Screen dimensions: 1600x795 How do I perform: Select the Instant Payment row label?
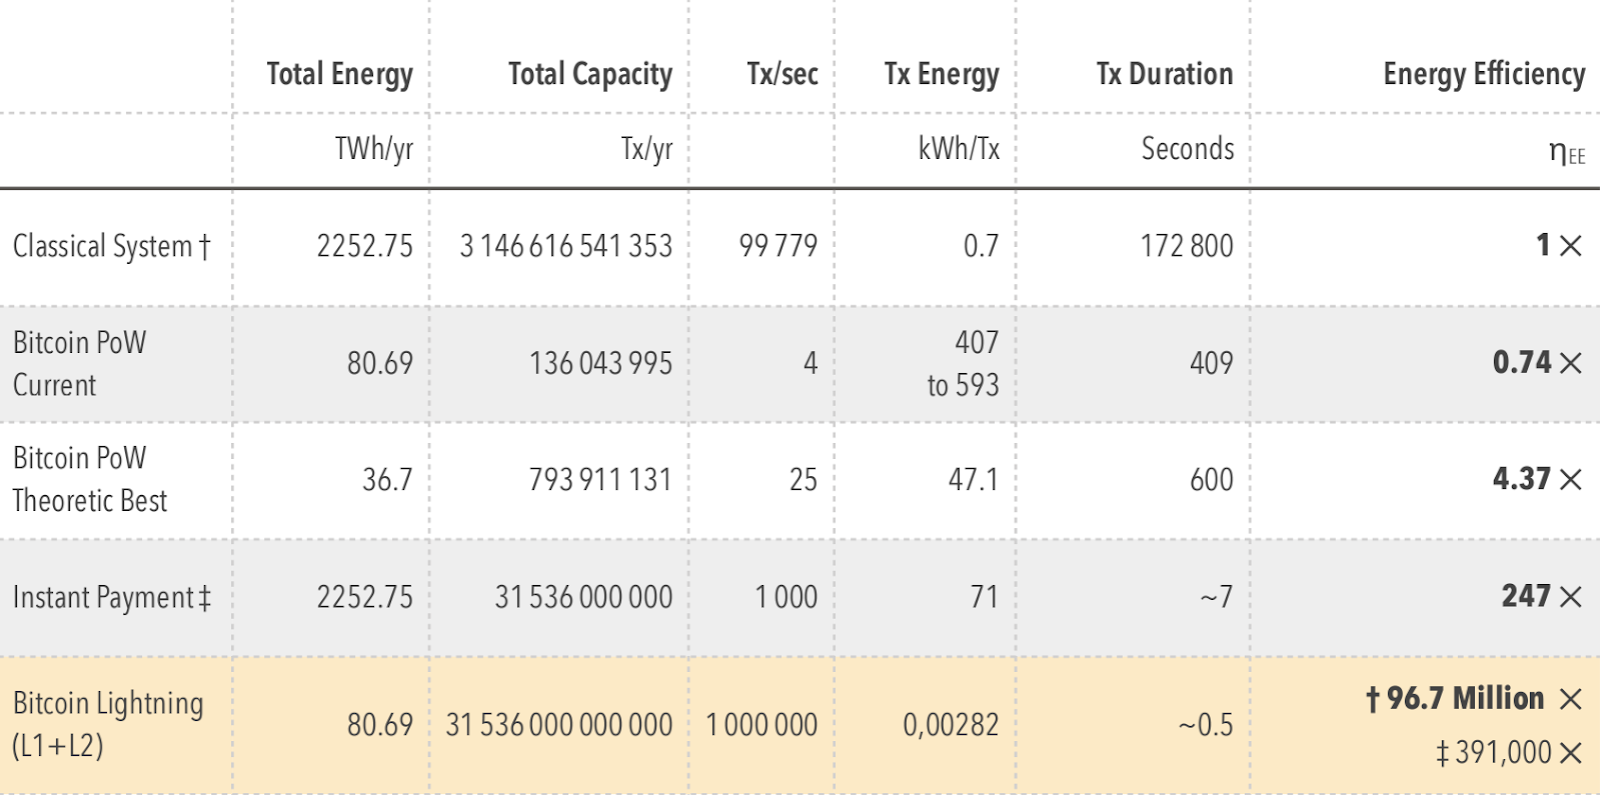click(111, 597)
